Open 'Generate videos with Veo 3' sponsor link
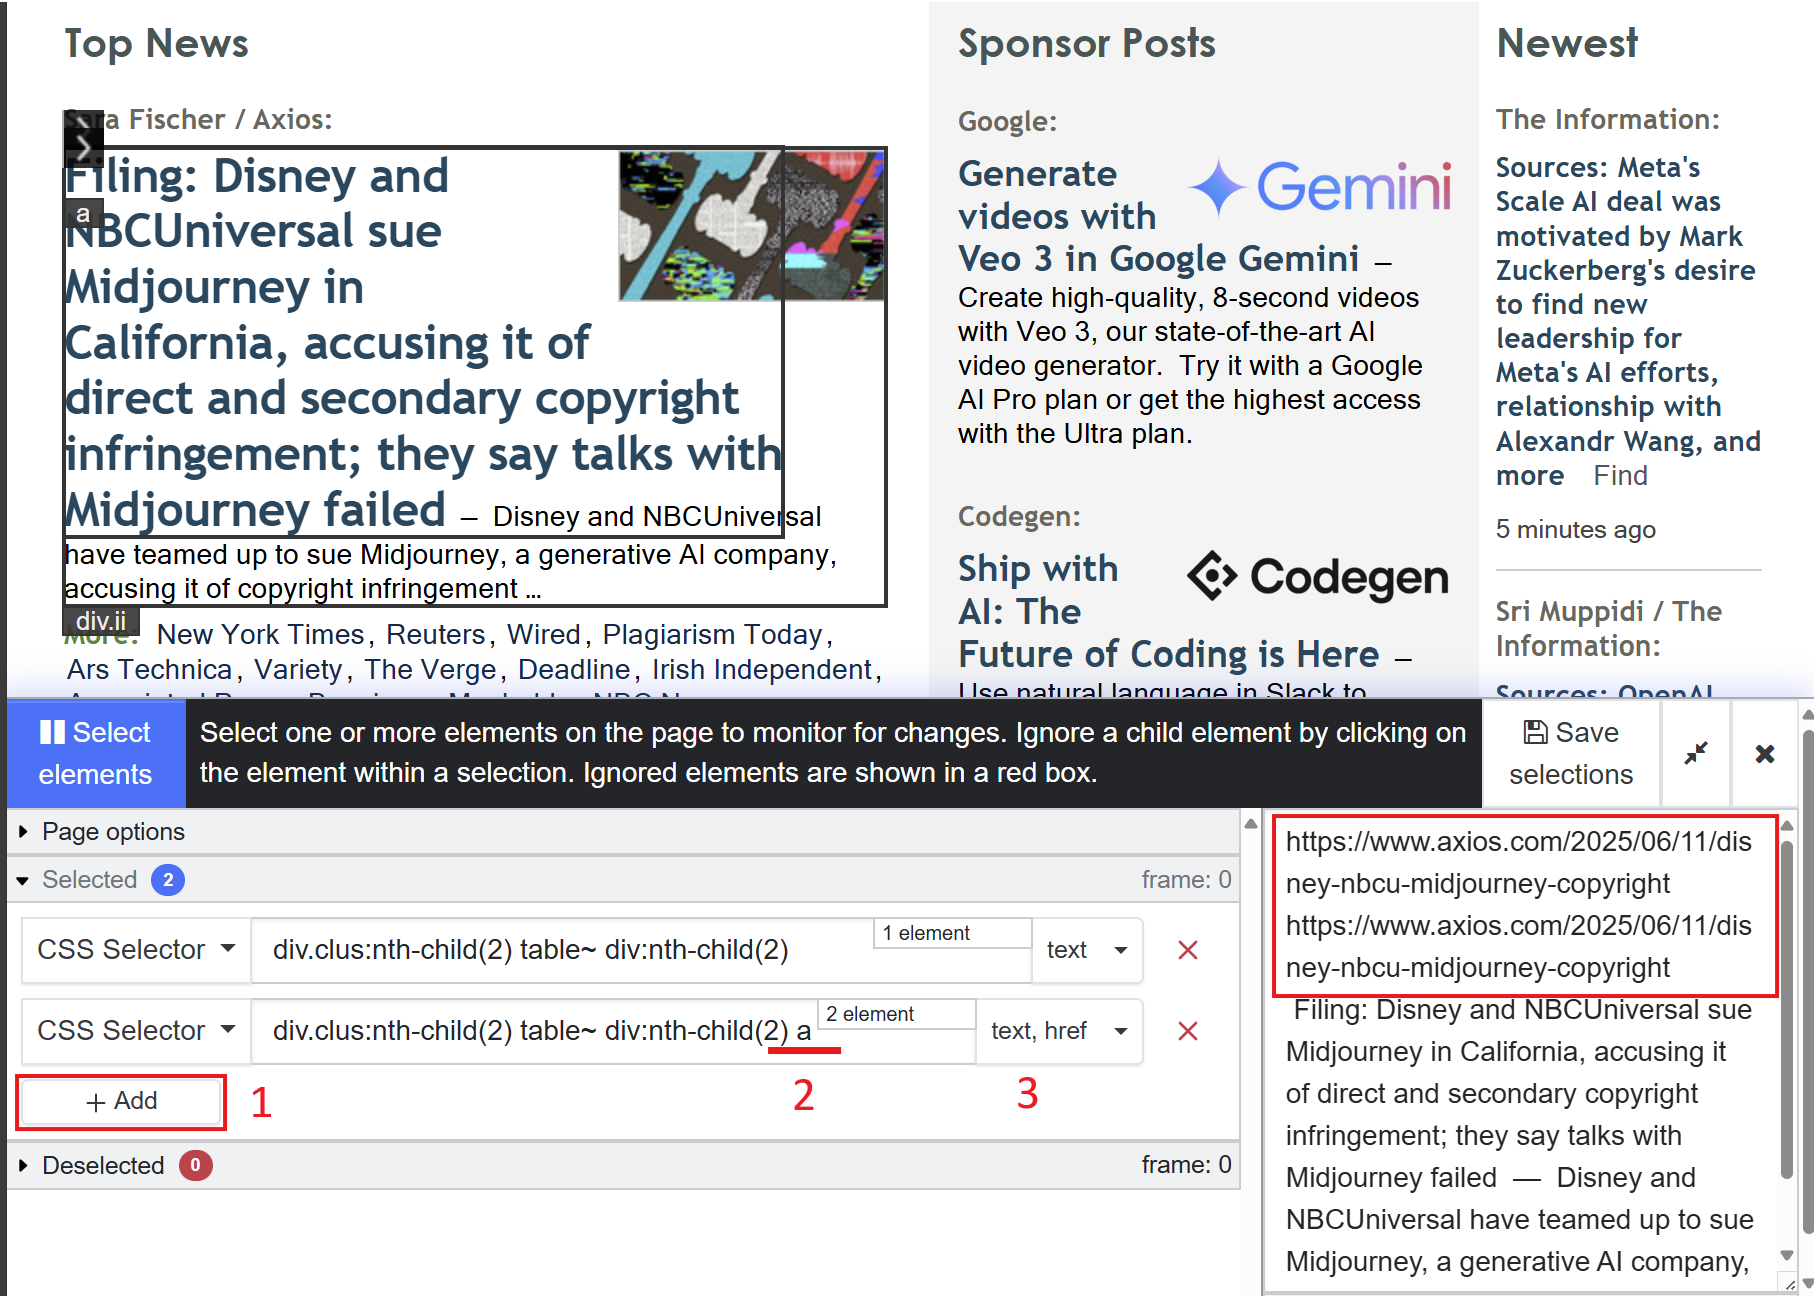 [1158, 216]
